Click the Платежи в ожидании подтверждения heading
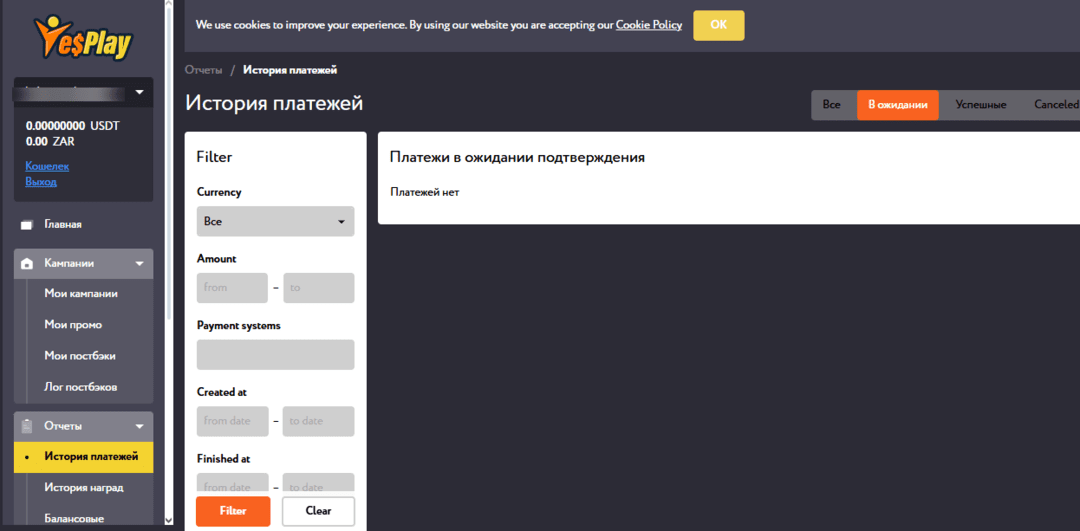Viewport: 1080px width, 531px height. (x=517, y=157)
